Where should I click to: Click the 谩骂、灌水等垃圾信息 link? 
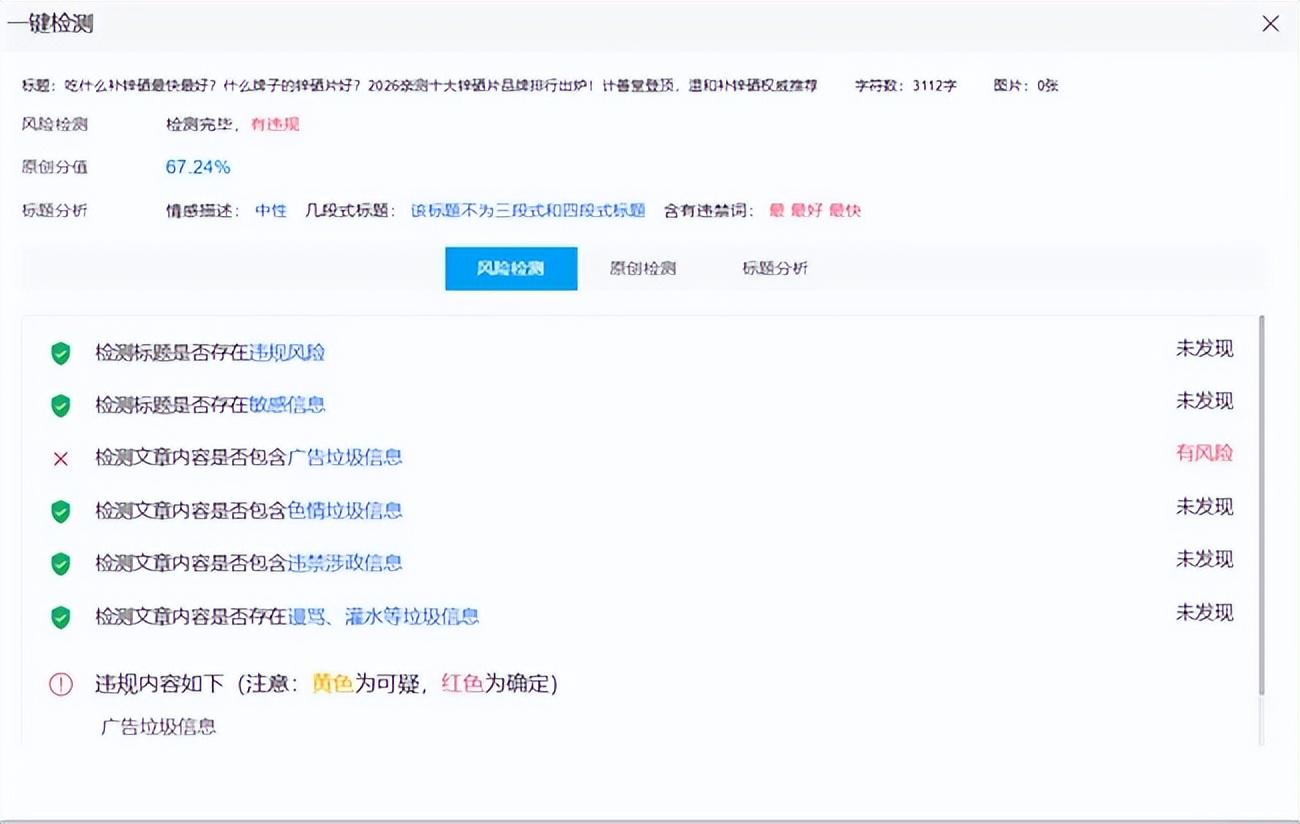383,616
